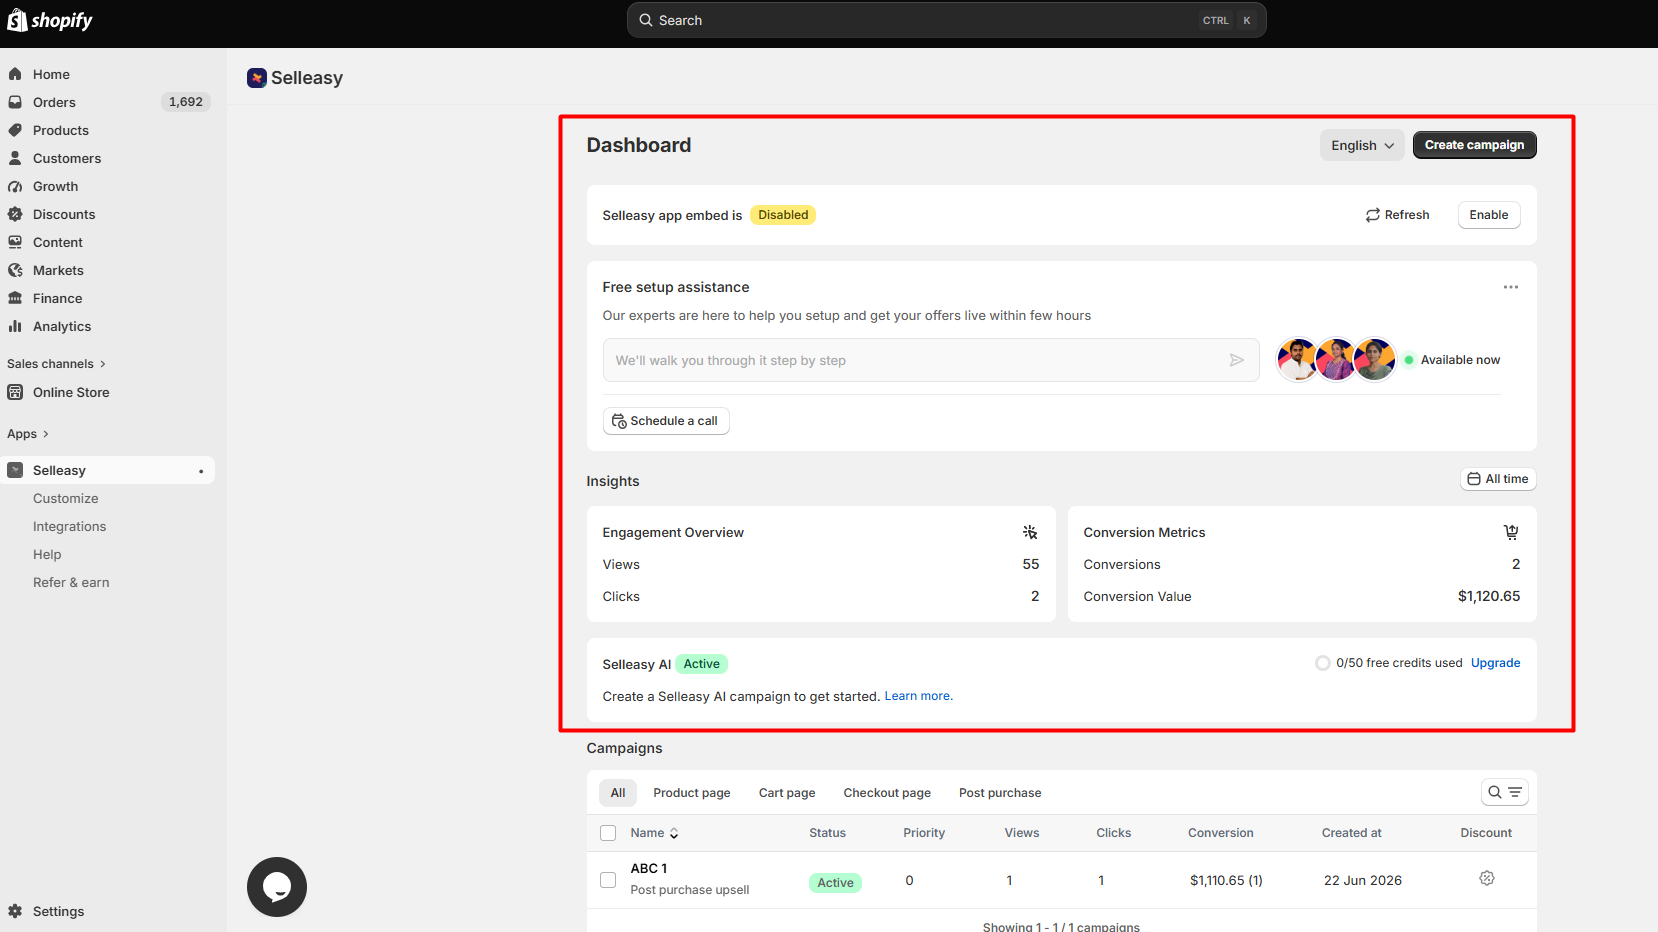Send message via the paper plane icon
The height and width of the screenshot is (932, 1658).
click(x=1237, y=360)
